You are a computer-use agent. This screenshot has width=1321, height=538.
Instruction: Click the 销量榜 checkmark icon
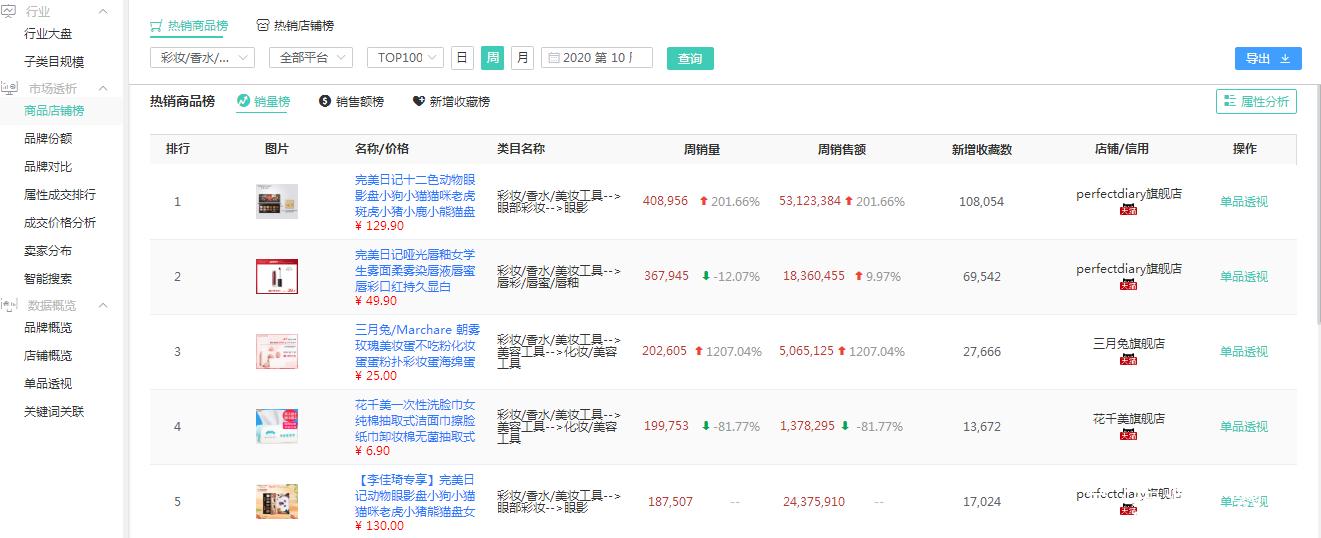tap(243, 101)
